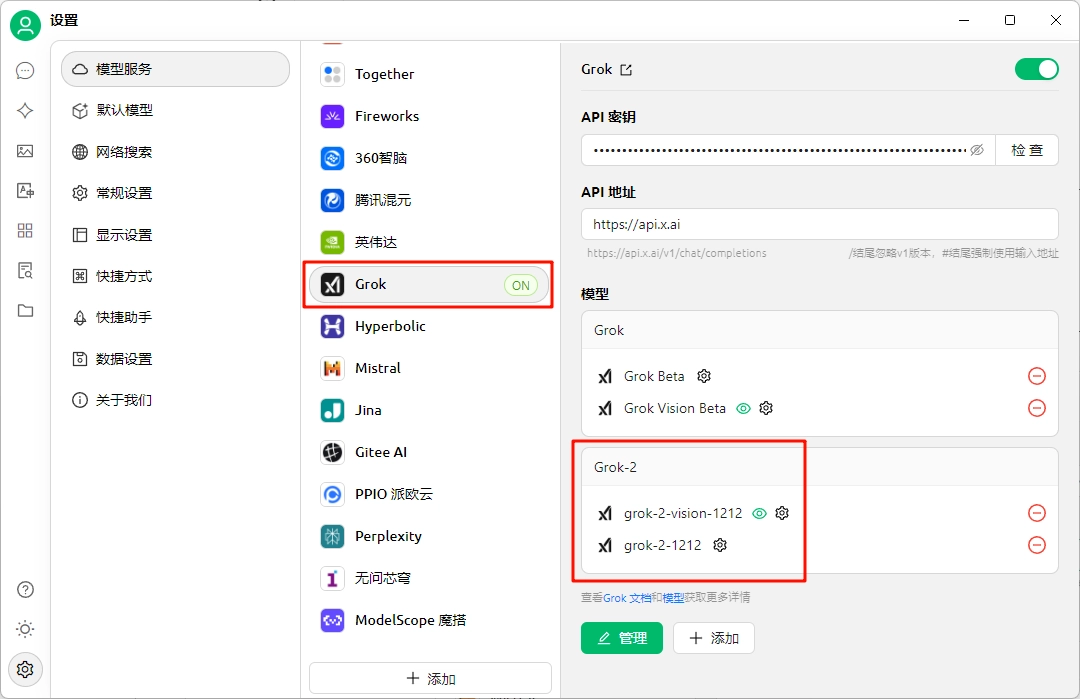Remove the grok-2-1212 model
This screenshot has height=699, width=1080.
click(1037, 545)
